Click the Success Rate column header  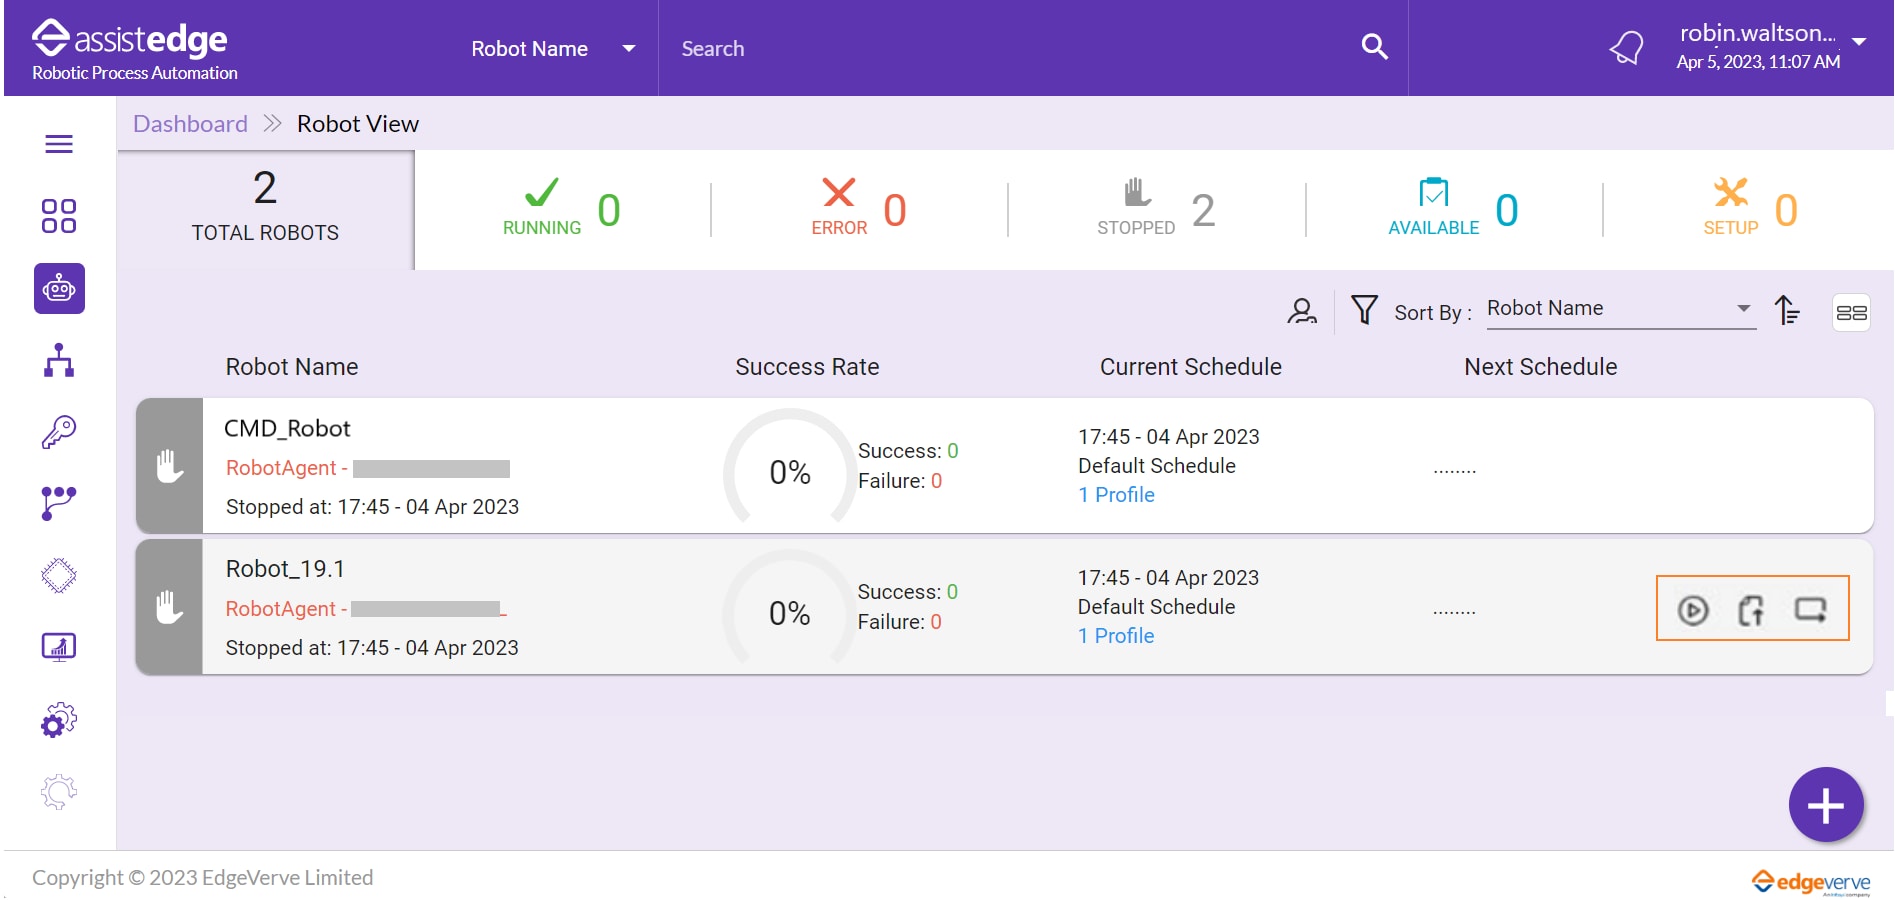(x=807, y=367)
